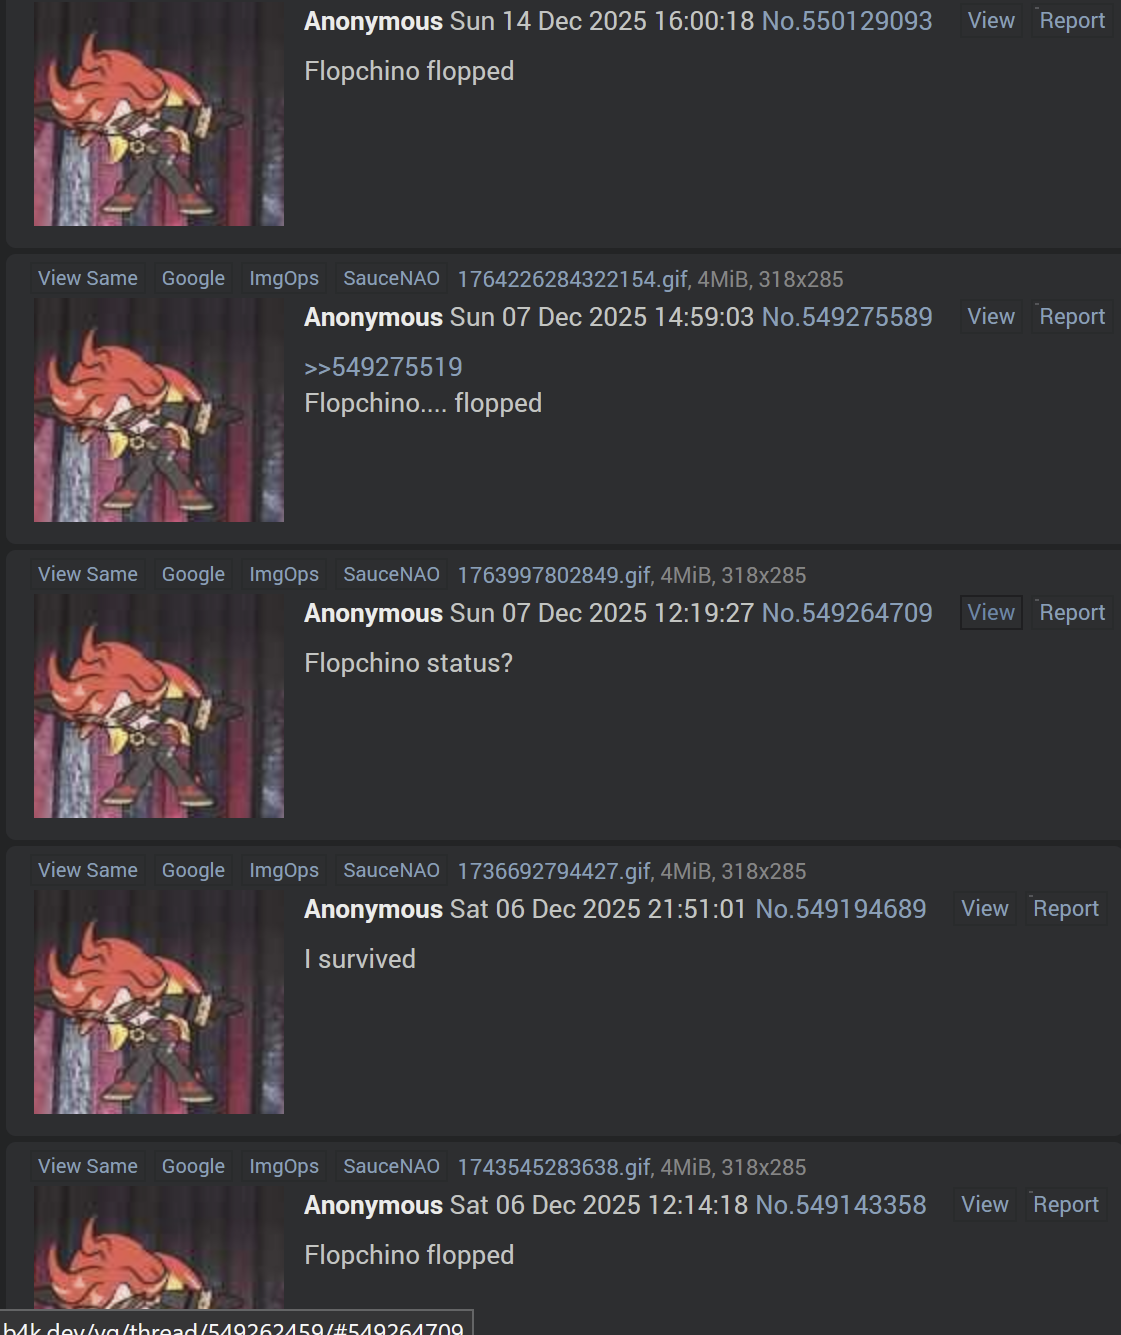
Task: Search SauceNAO for 1736692794427.gif
Action: pos(391,870)
